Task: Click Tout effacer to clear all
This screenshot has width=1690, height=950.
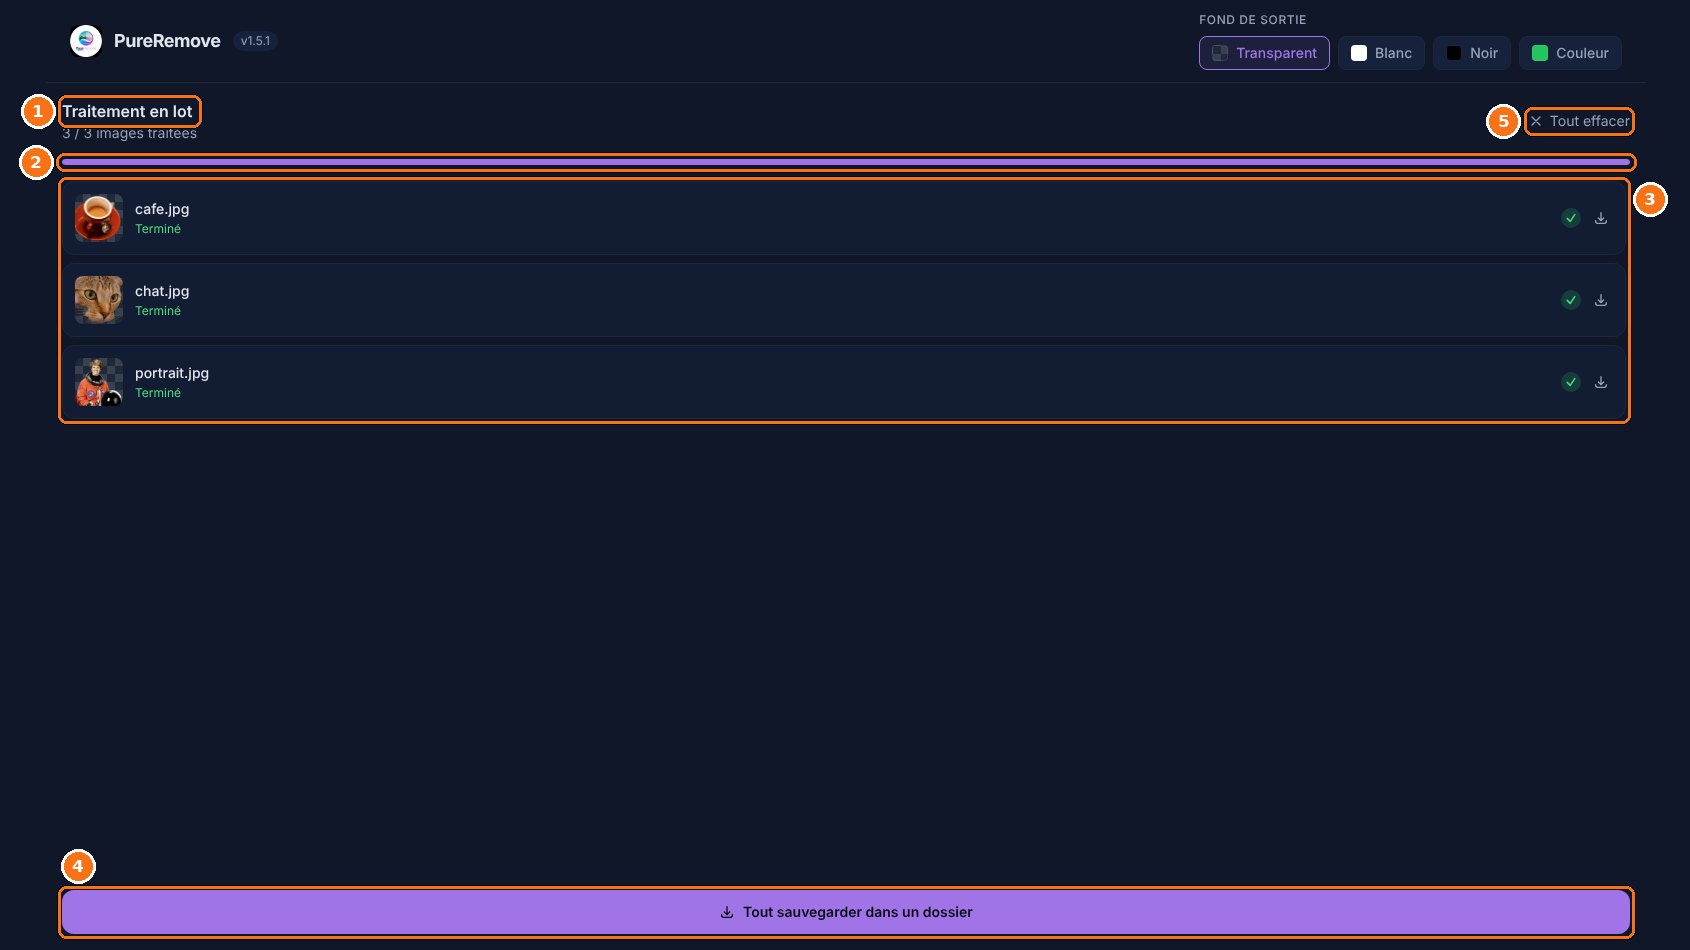Action: [x=1580, y=121]
